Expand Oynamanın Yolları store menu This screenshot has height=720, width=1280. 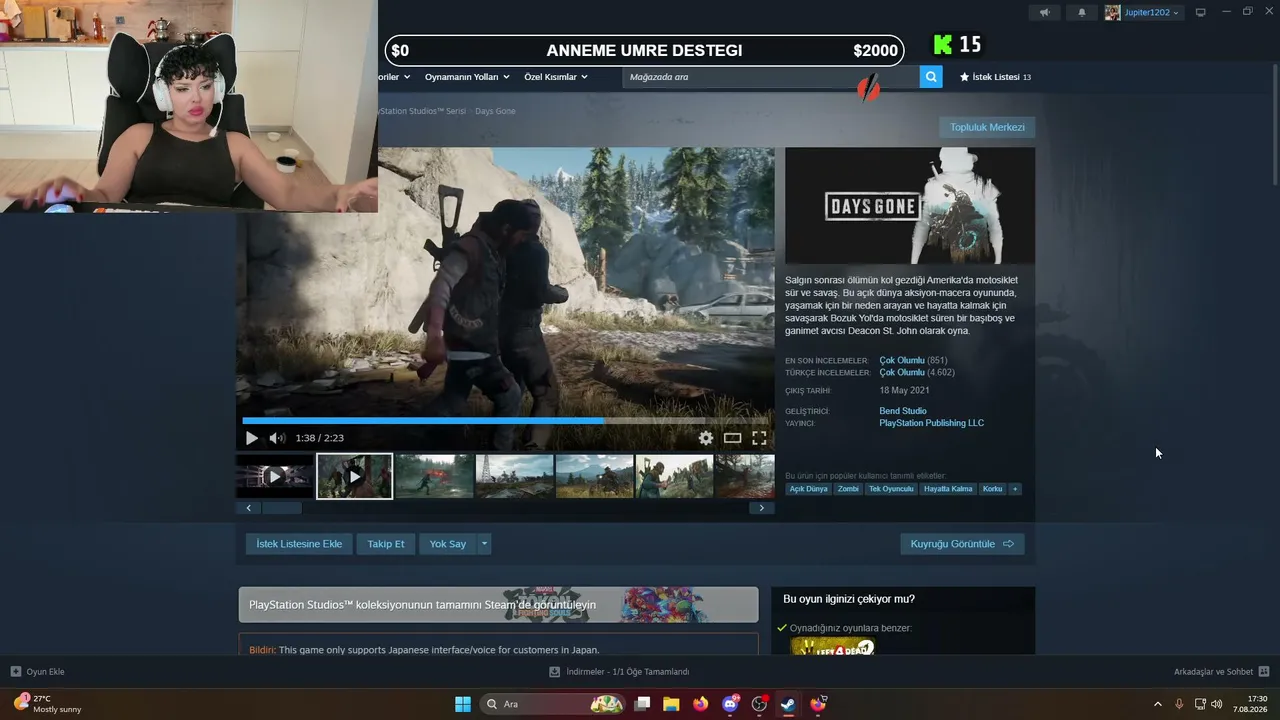467,77
